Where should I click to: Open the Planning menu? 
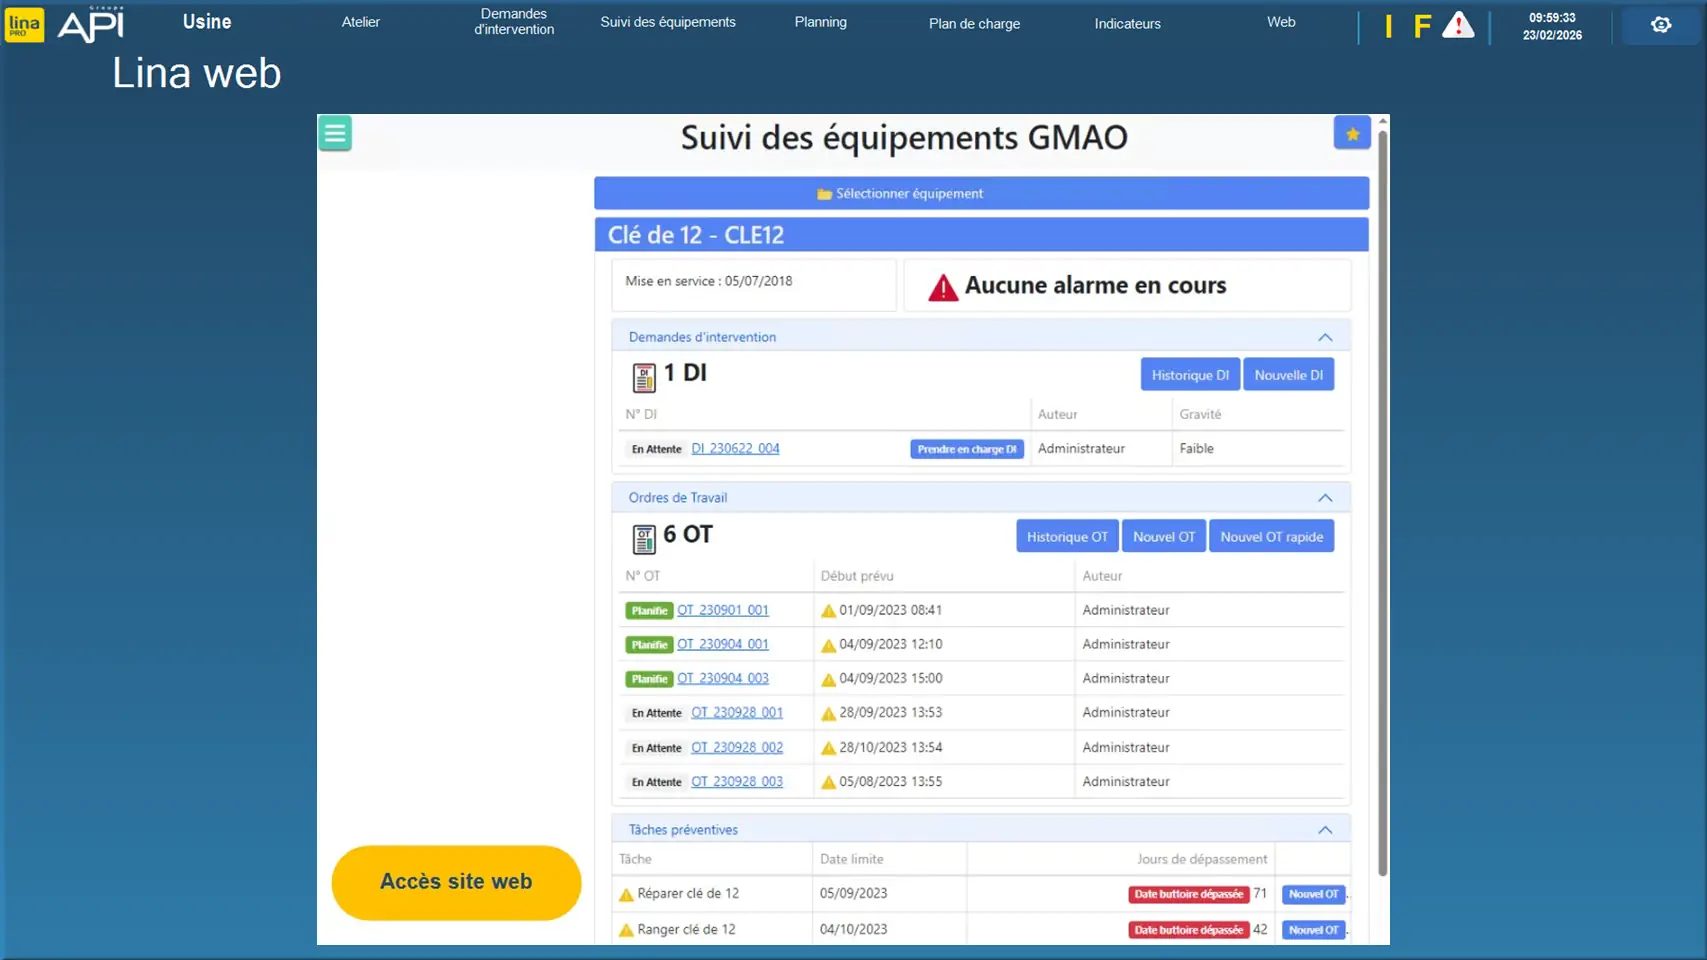(820, 22)
